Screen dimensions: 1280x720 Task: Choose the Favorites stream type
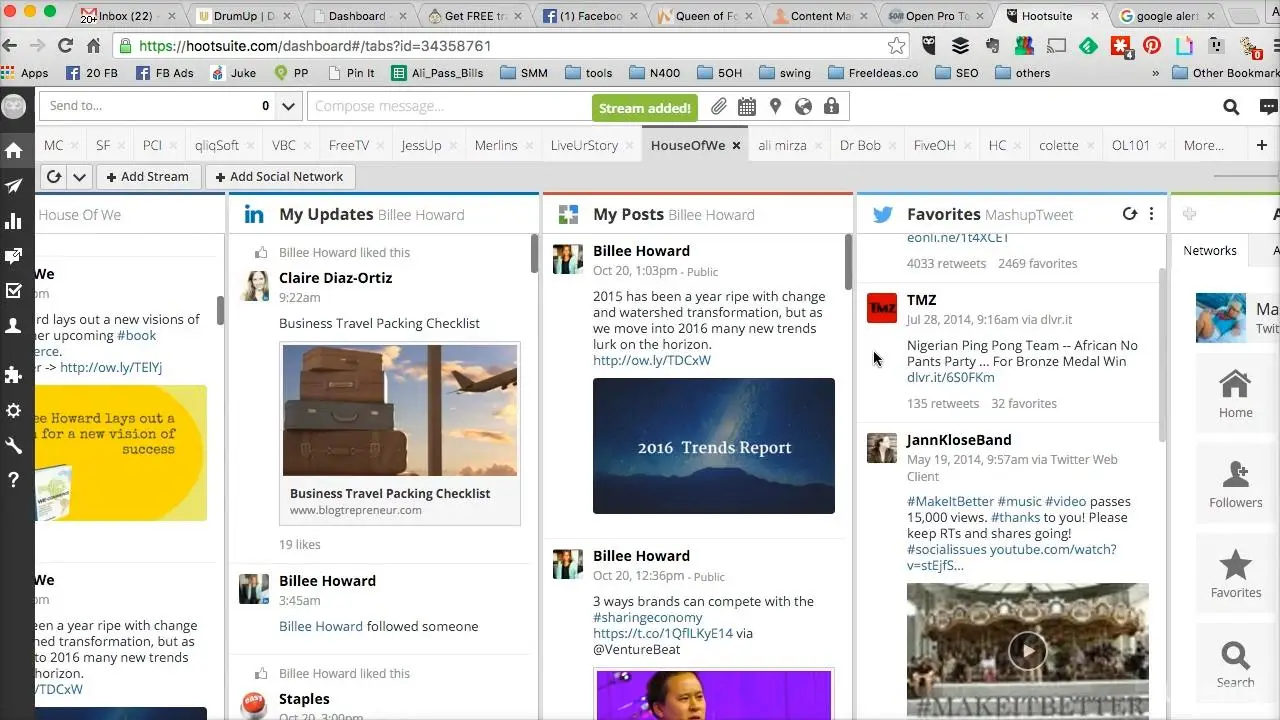[1235, 574]
